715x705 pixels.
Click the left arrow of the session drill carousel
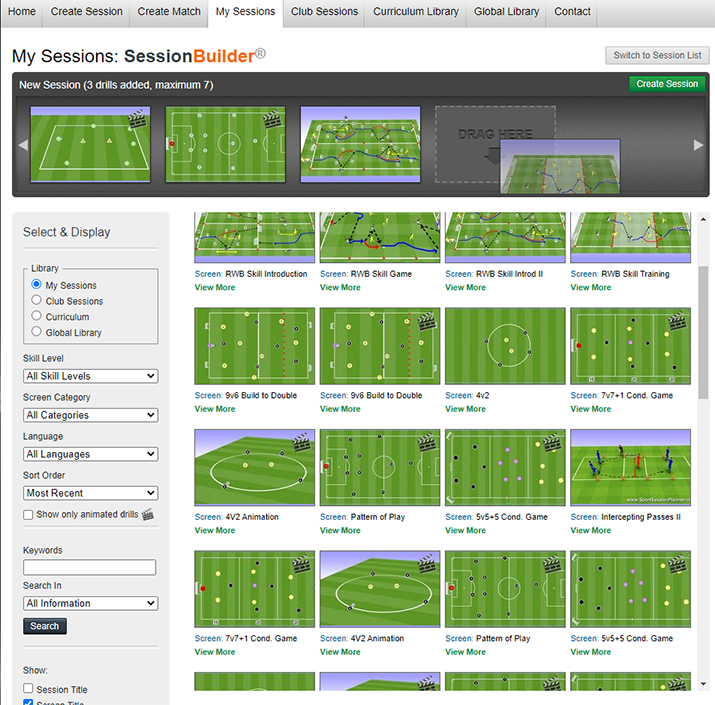[22, 145]
